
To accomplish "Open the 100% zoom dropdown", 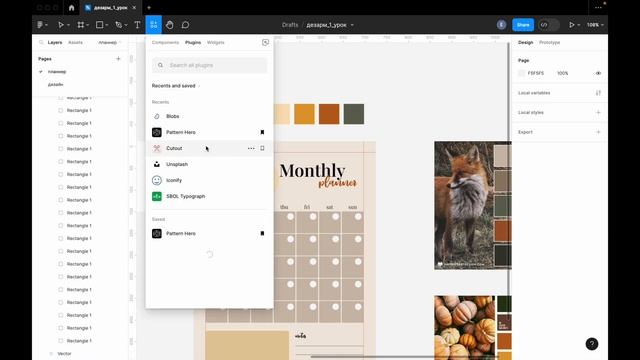I will (x=595, y=25).
